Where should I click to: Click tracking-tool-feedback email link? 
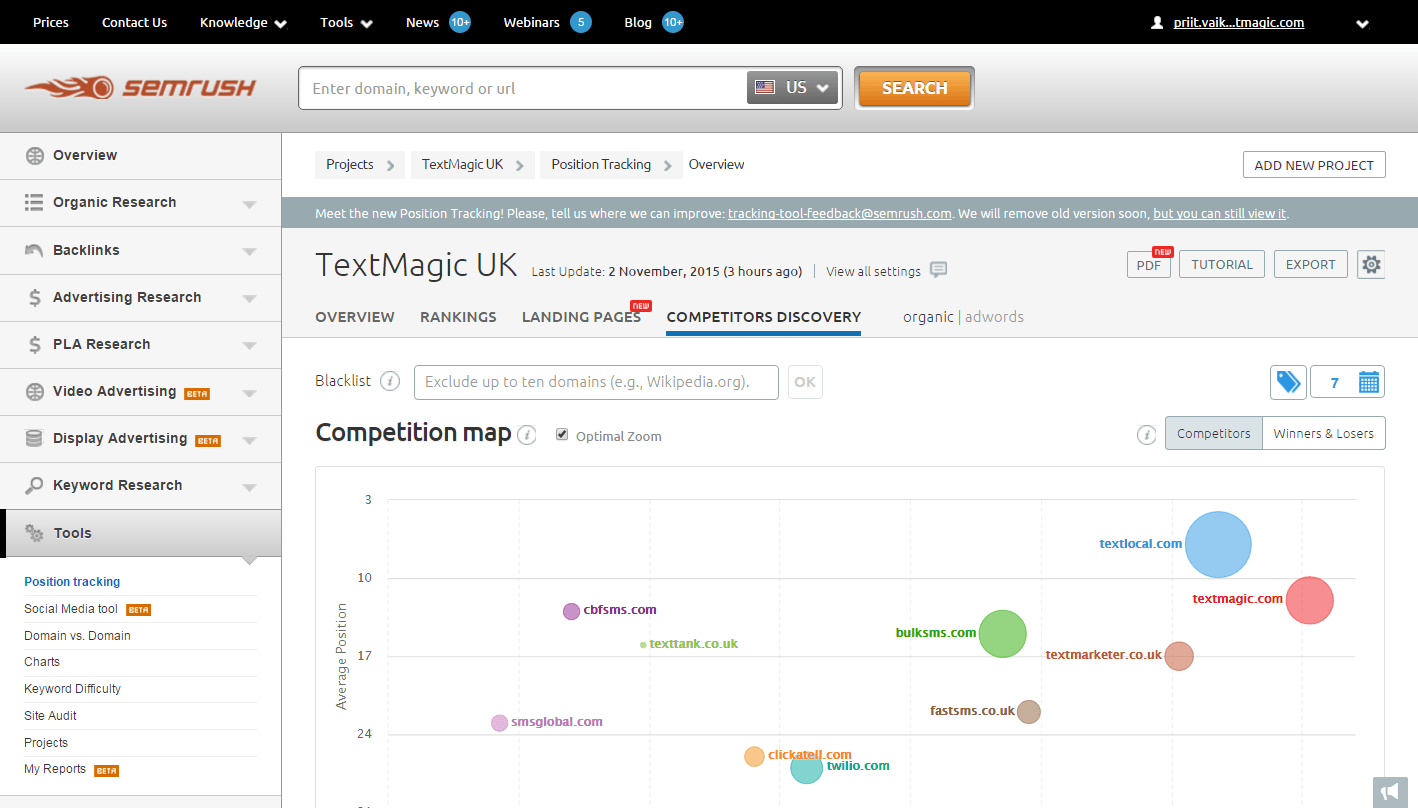pyautogui.click(x=839, y=214)
